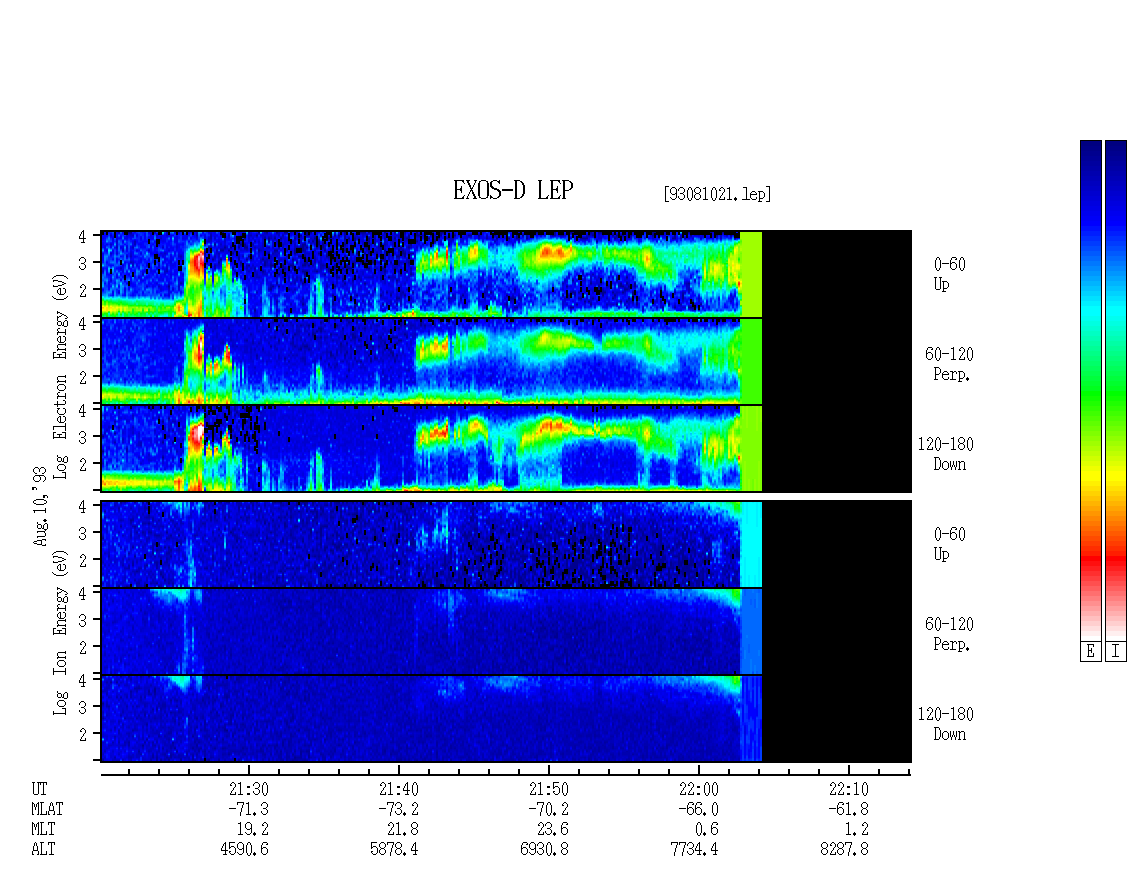Click the electron 120-180 Down pitch-angle label
This screenshot has height=875, width=1130.
[x=946, y=454]
